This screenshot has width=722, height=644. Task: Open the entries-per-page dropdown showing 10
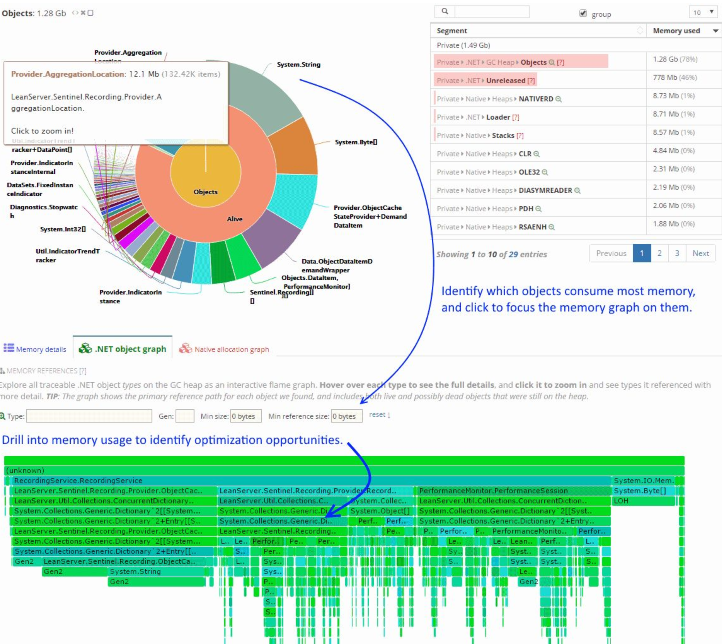tap(702, 13)
